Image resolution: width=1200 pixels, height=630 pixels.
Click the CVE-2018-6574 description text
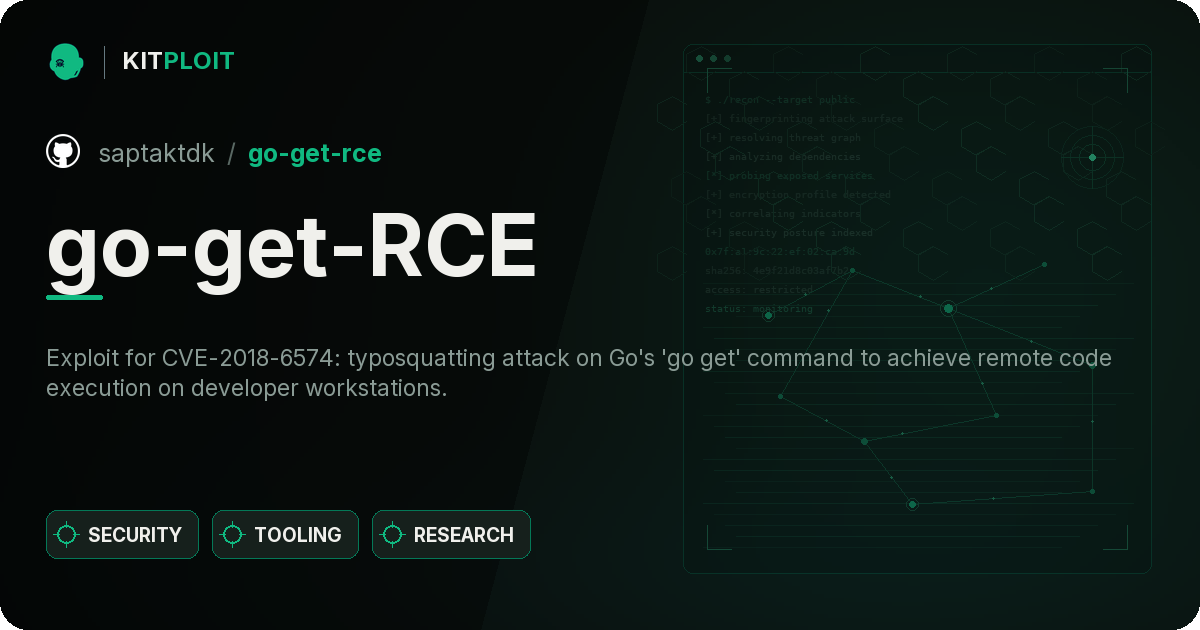[579, 373]
